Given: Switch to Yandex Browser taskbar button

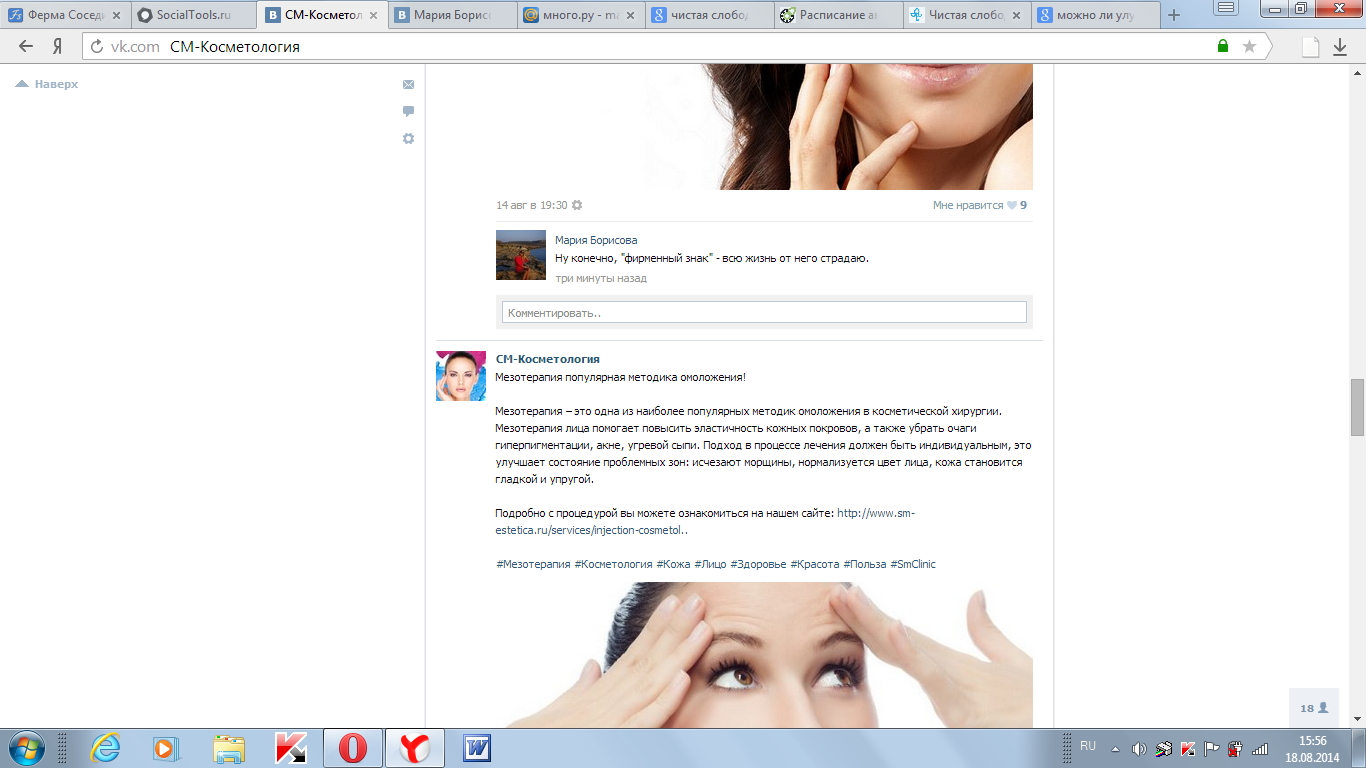Looking at the screenshot, I should click(x=415, y=748).
